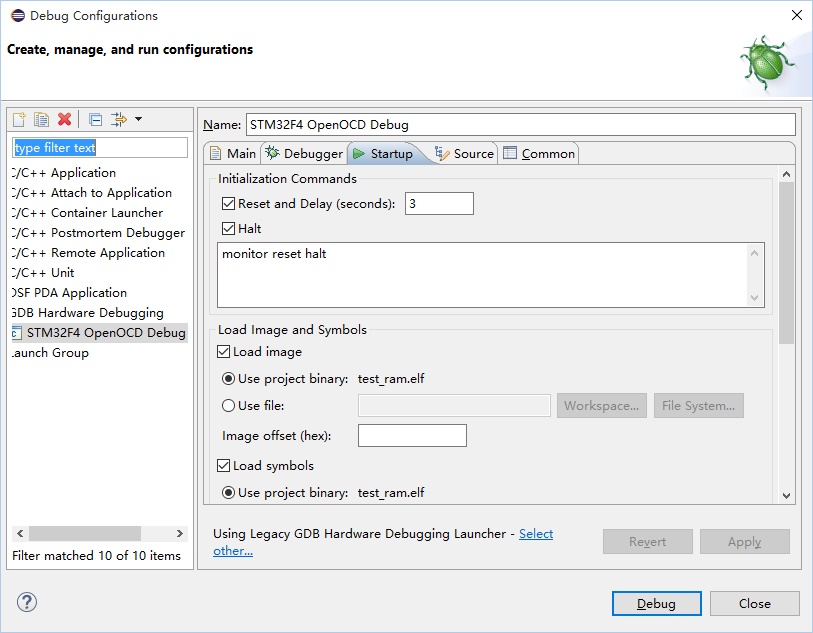813x633 pixels.
Task: Delete the selected launch configuration
Action: click(65, 120)
